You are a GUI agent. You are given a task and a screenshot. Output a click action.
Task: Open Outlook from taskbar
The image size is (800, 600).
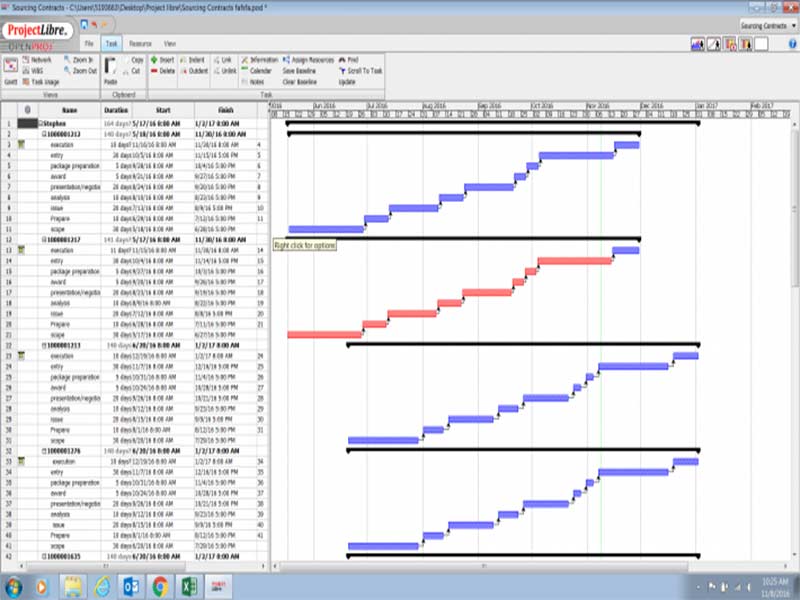click(131, 587)
